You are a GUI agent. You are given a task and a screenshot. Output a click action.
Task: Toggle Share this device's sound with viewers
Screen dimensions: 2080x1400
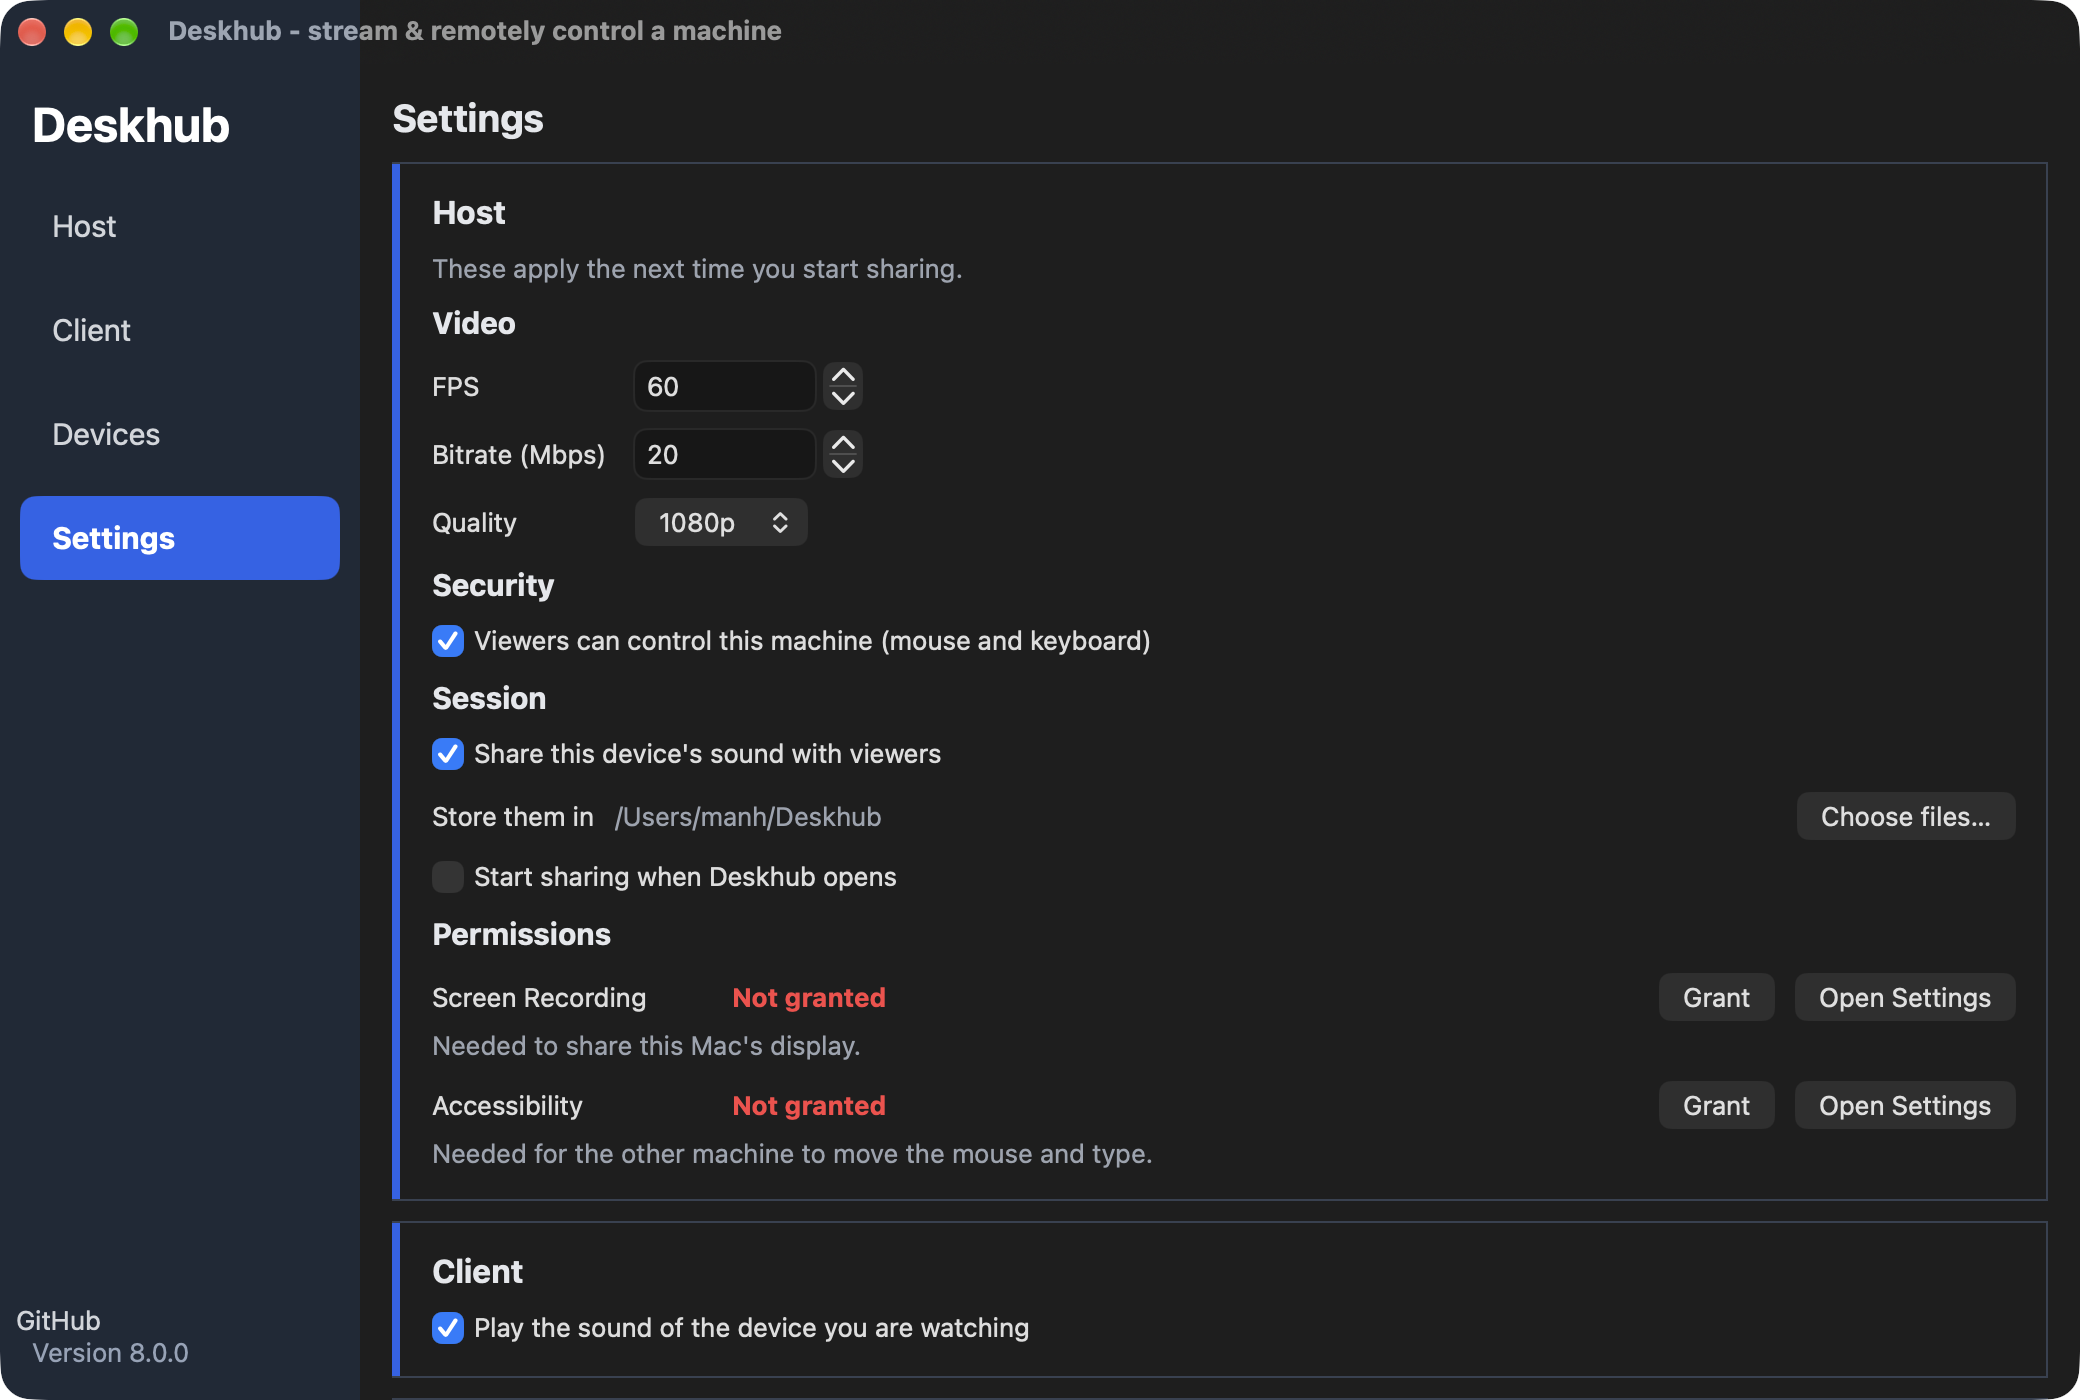click(448, 754)
